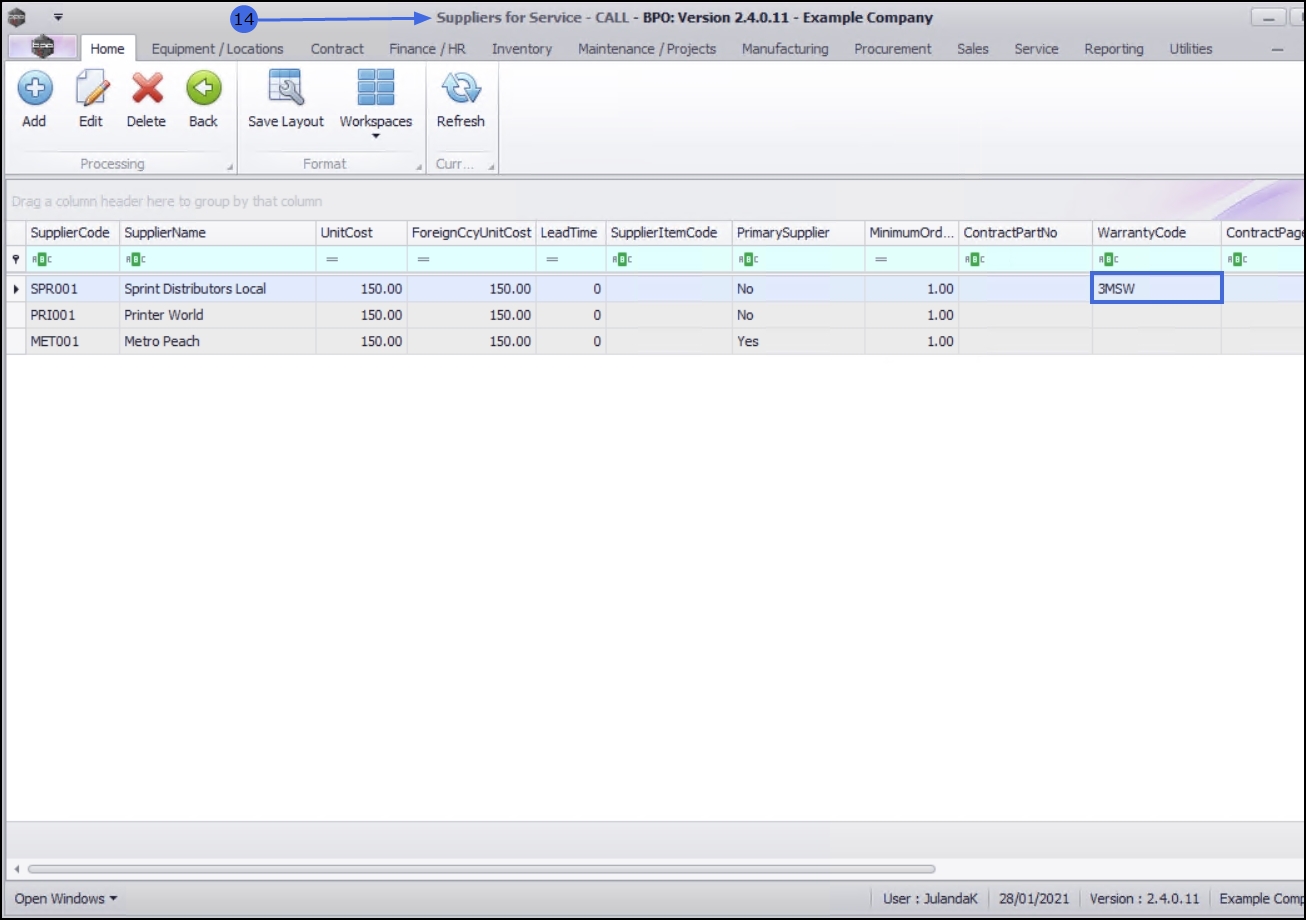Open the Utilities tab
Viewport: 1306px width, 920px height.
[1191, 48]
